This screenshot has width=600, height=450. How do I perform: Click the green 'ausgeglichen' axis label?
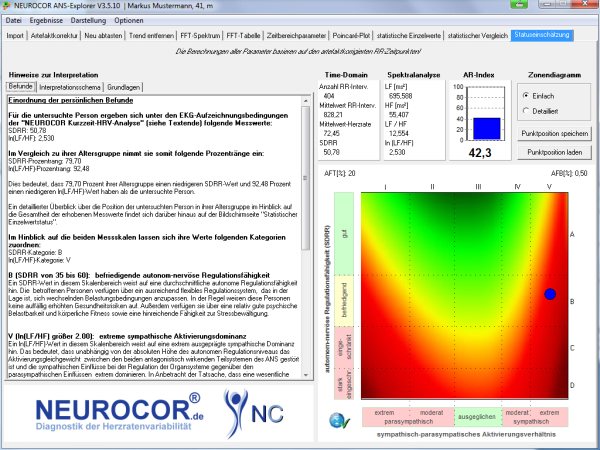[x=478, y=417]
